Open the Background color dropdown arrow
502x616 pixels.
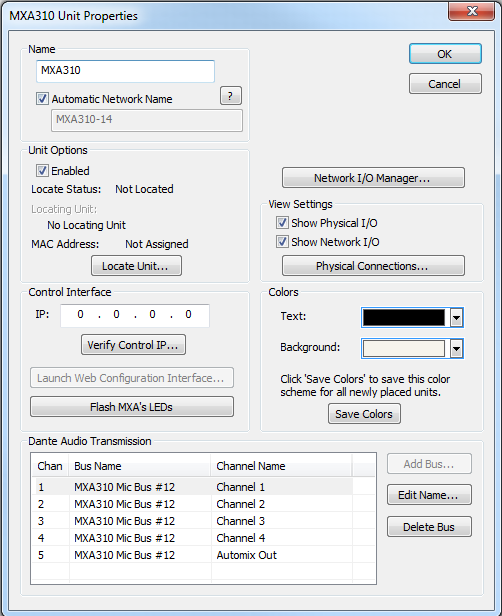pos(456,348)
